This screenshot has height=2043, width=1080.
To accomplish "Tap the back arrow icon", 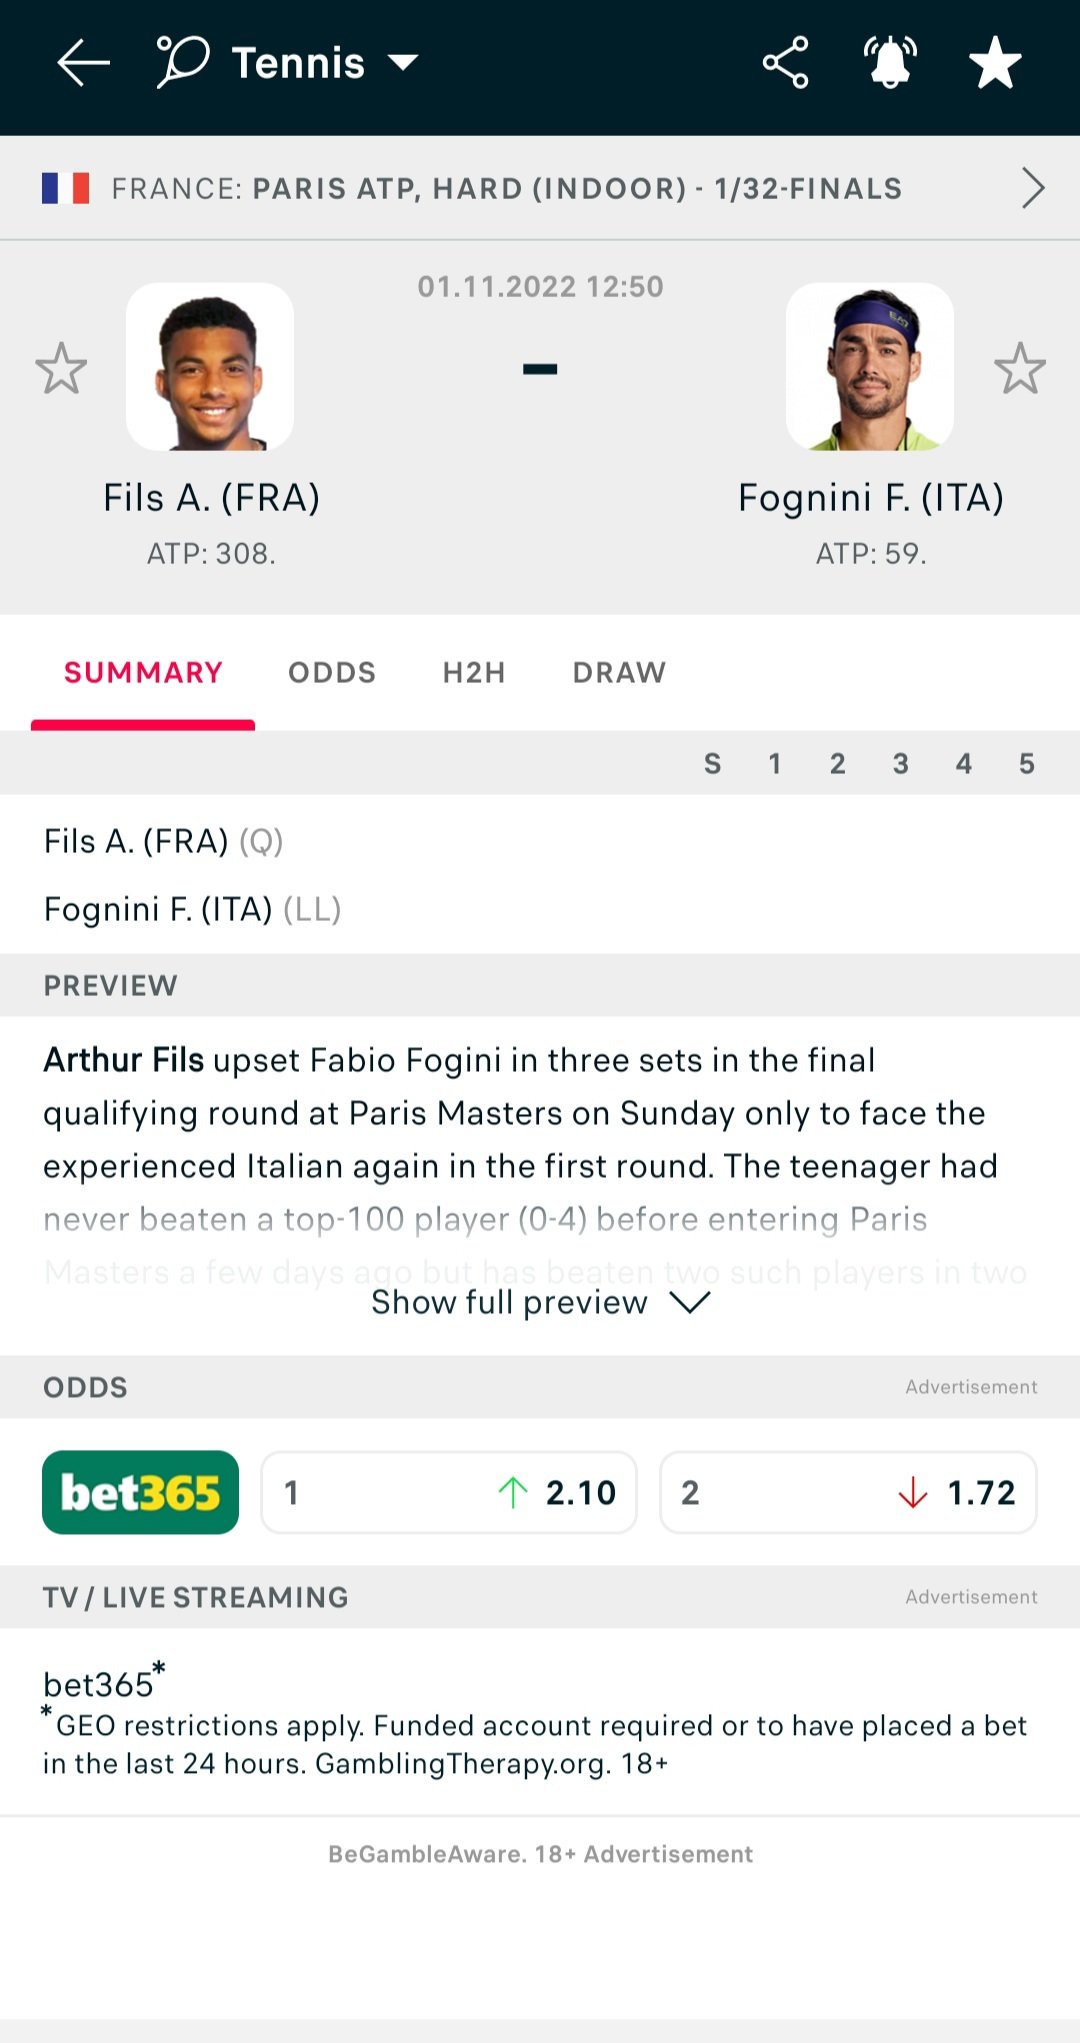I will click(83, 63).
